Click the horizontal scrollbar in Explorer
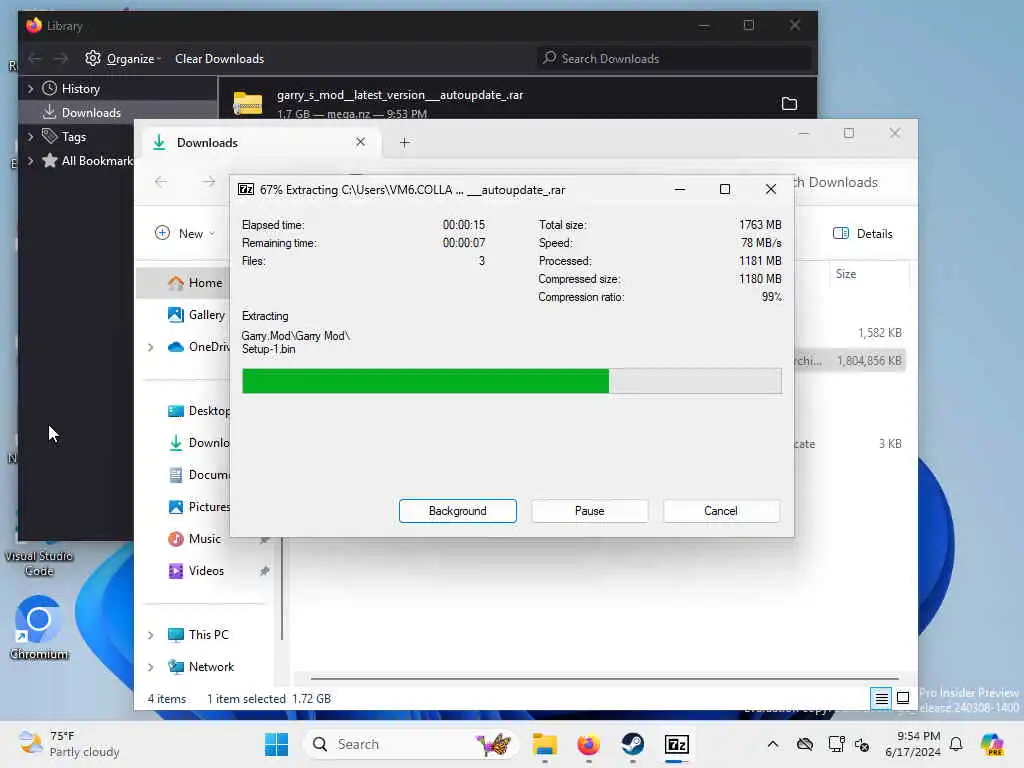This screenshot has height=768, width=1024. click(604, 679)
